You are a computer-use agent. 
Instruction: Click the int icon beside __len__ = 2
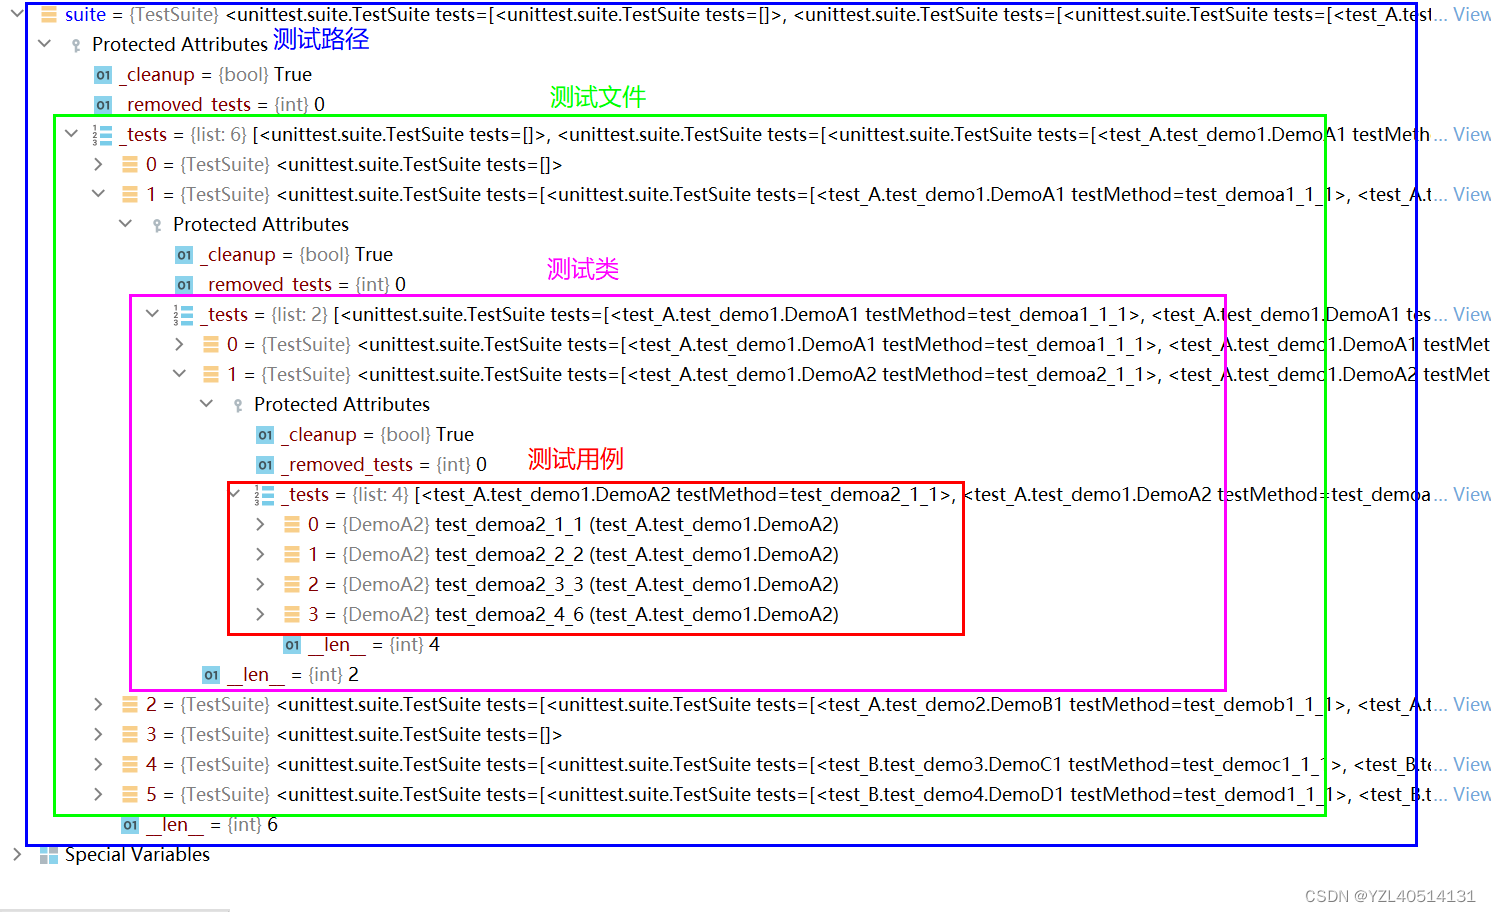click(x=211, y=675)
